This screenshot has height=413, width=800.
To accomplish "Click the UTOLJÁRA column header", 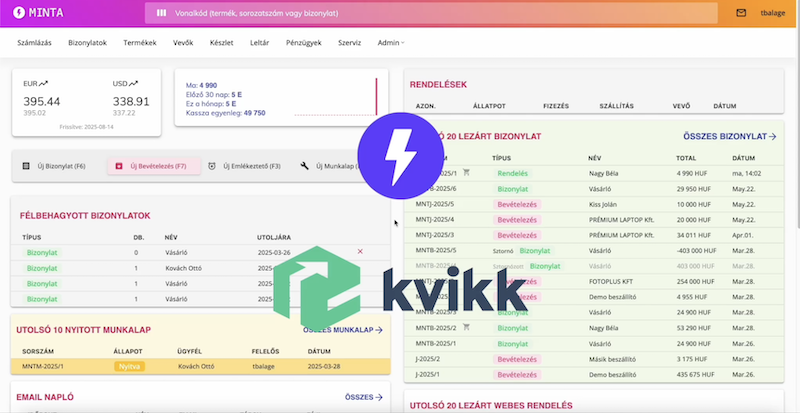I will tap(274, 237).
